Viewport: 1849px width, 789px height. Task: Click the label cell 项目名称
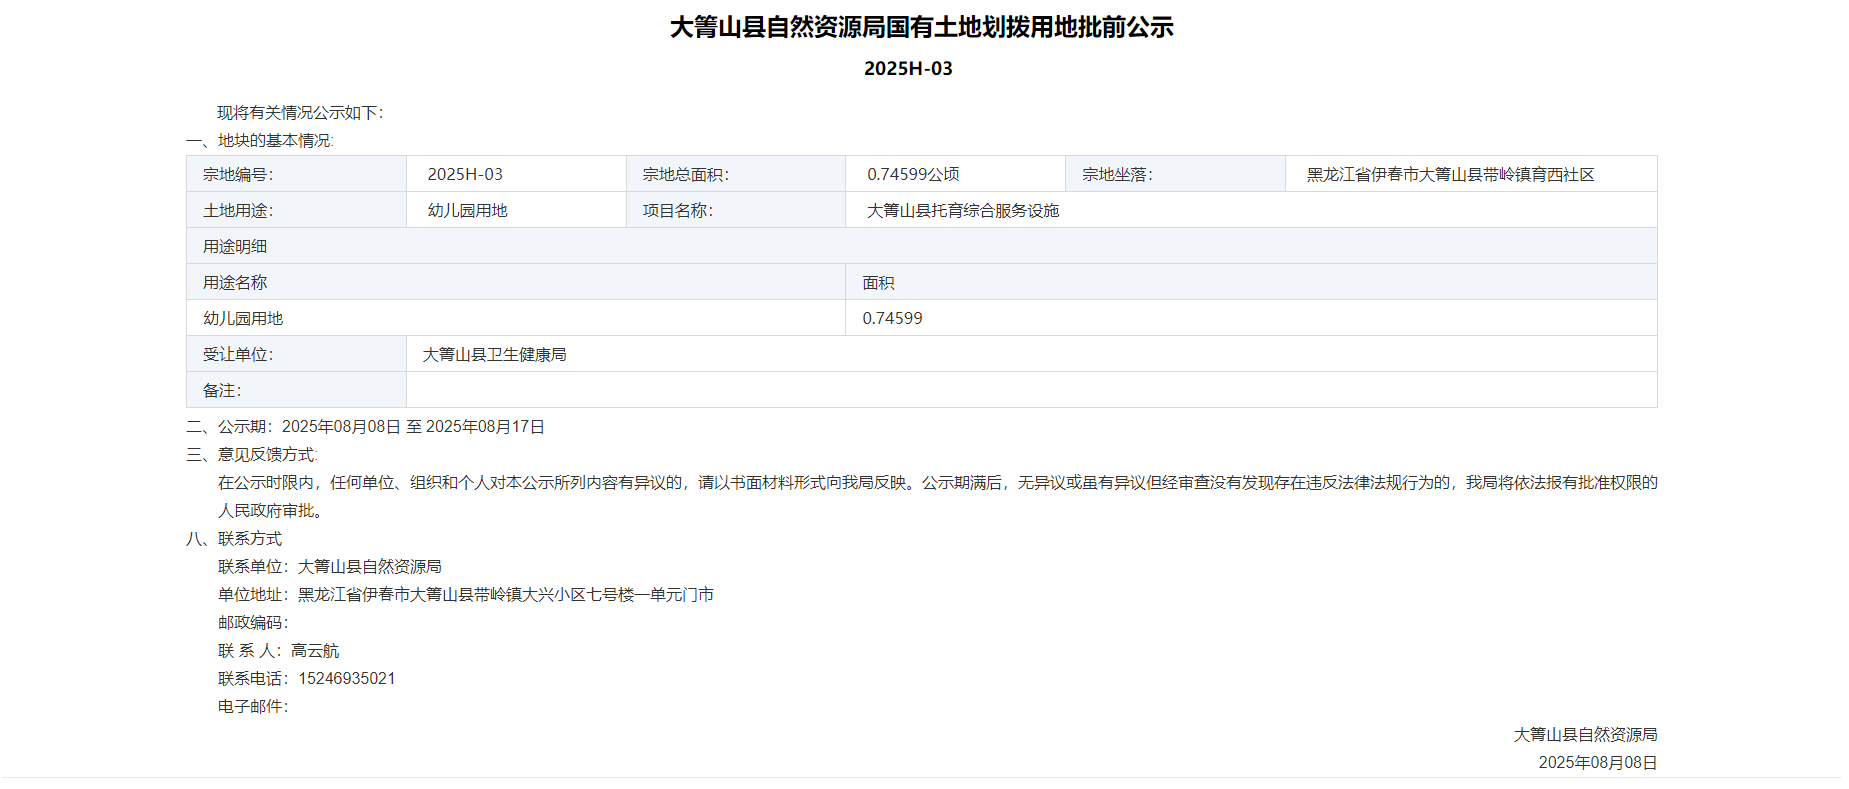point(736,210)
